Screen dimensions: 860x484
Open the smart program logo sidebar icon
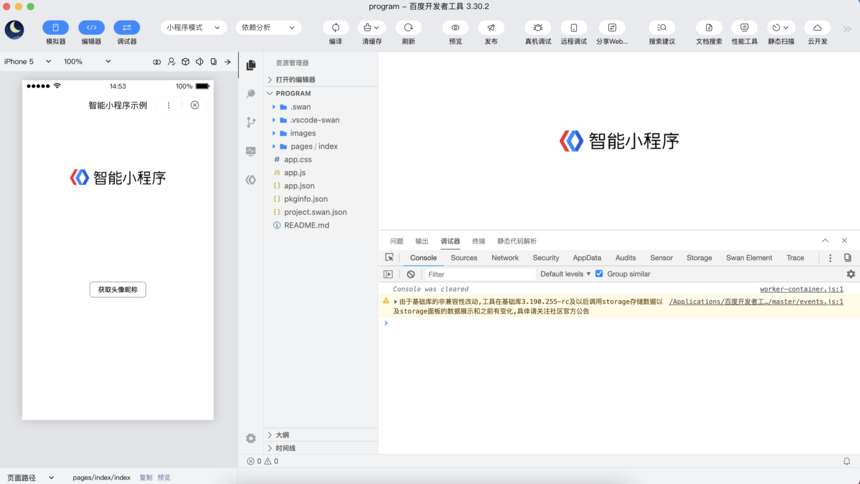tap(251, 179)
